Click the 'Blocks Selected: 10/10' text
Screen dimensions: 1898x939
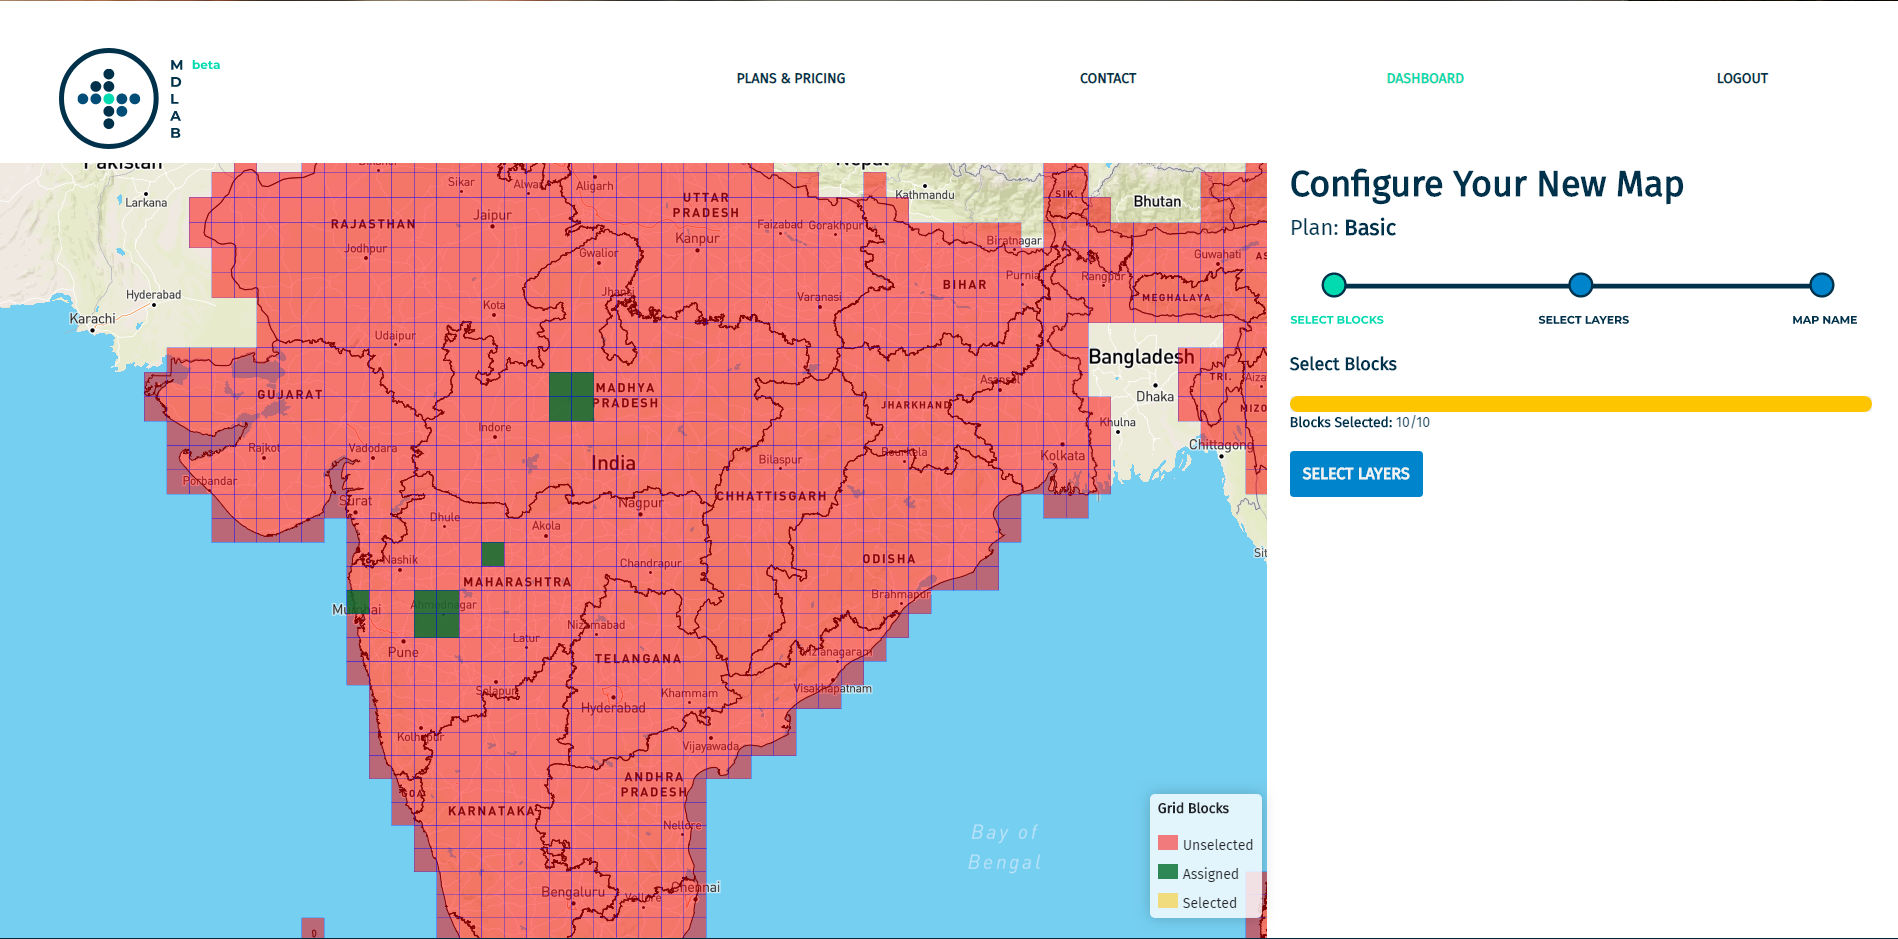(1360, 422)
